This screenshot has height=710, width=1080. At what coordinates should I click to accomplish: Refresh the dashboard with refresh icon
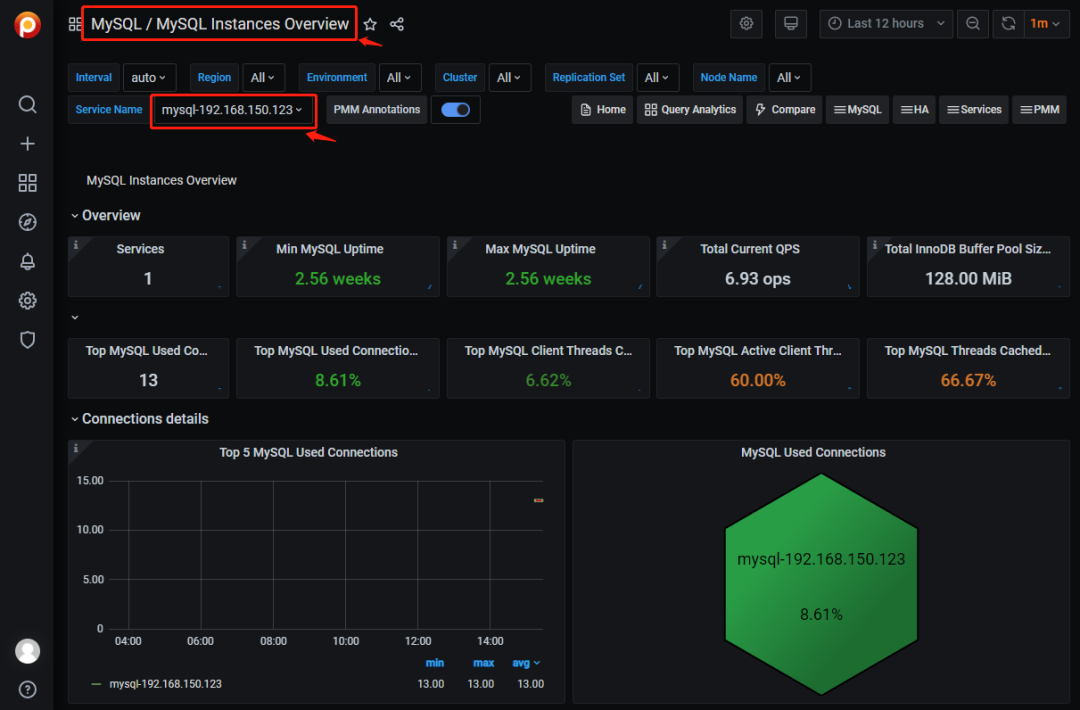tap(1008, 23)
